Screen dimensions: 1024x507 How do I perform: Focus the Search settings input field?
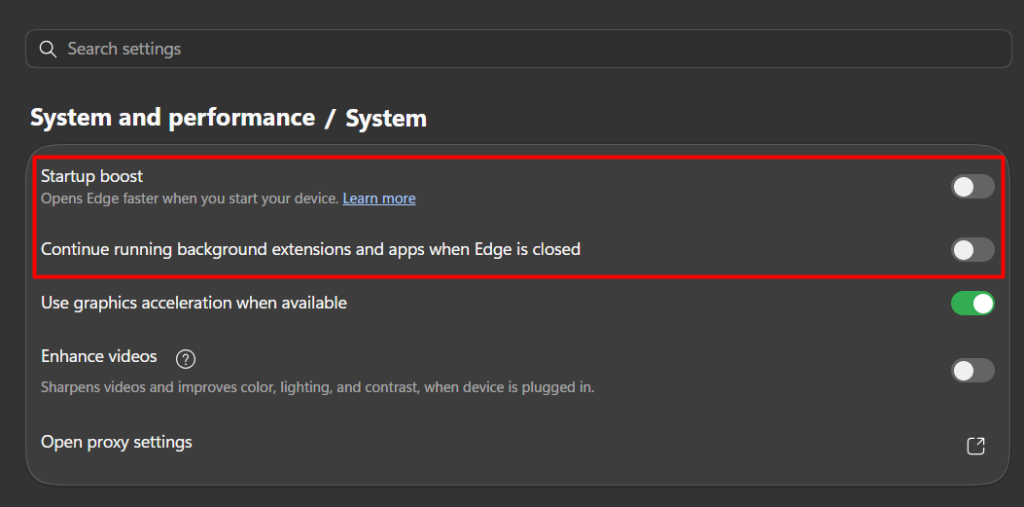point(518,49)
